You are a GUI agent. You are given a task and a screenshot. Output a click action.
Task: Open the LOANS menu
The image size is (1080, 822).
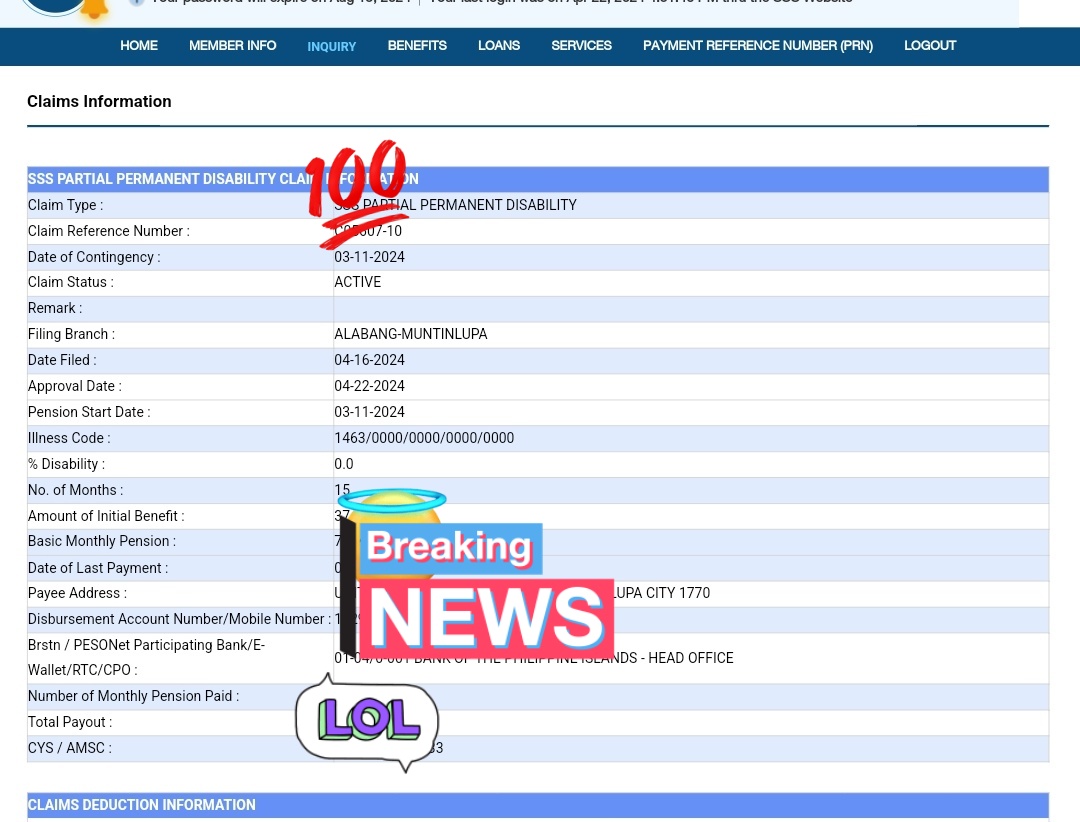pos(499,45)
